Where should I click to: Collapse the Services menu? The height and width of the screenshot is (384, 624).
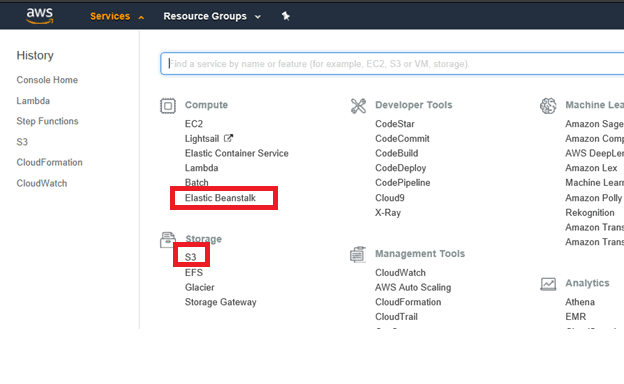tap(117, 16)
